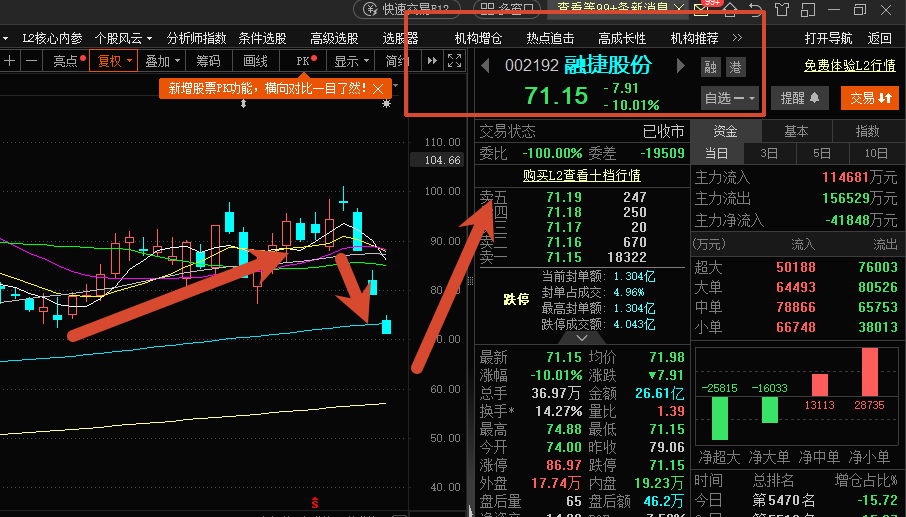Select the 3日 period tab

click(769, 154)
